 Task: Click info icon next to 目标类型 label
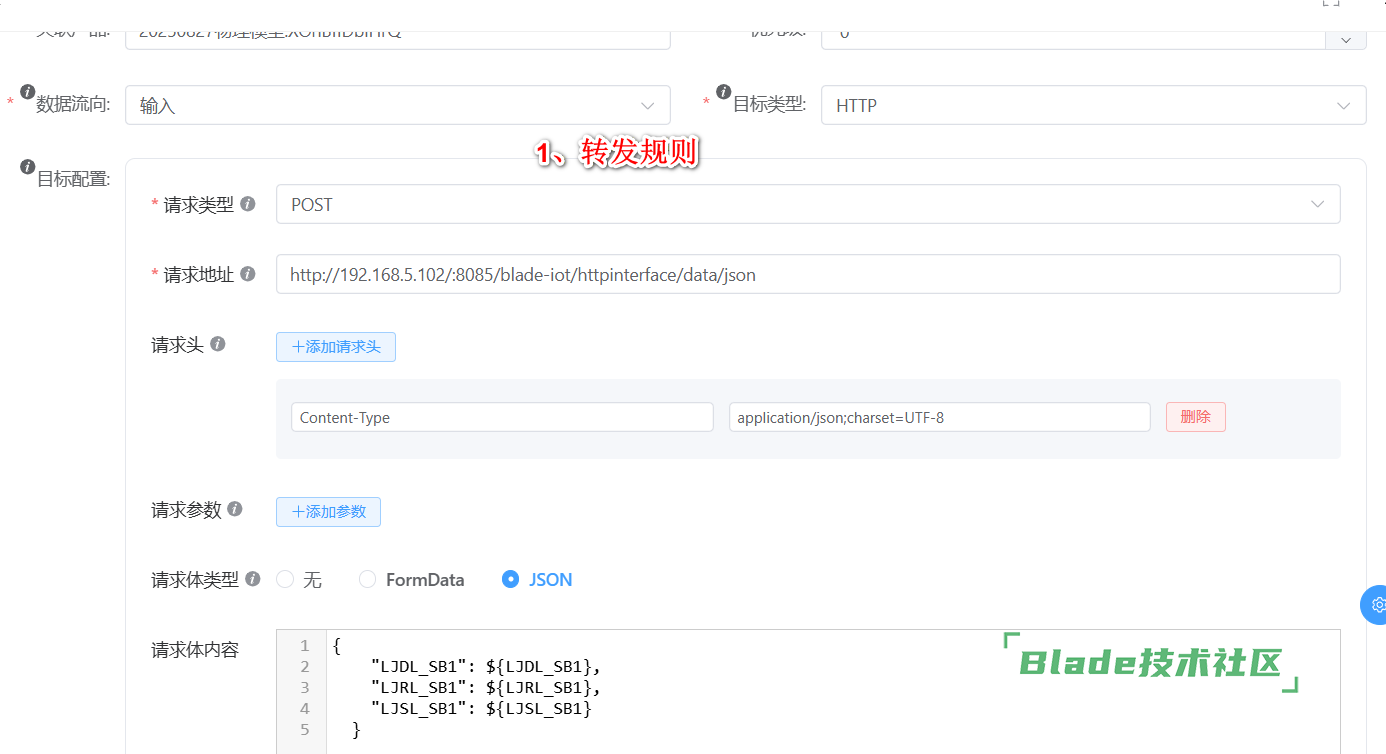point(723,91)
